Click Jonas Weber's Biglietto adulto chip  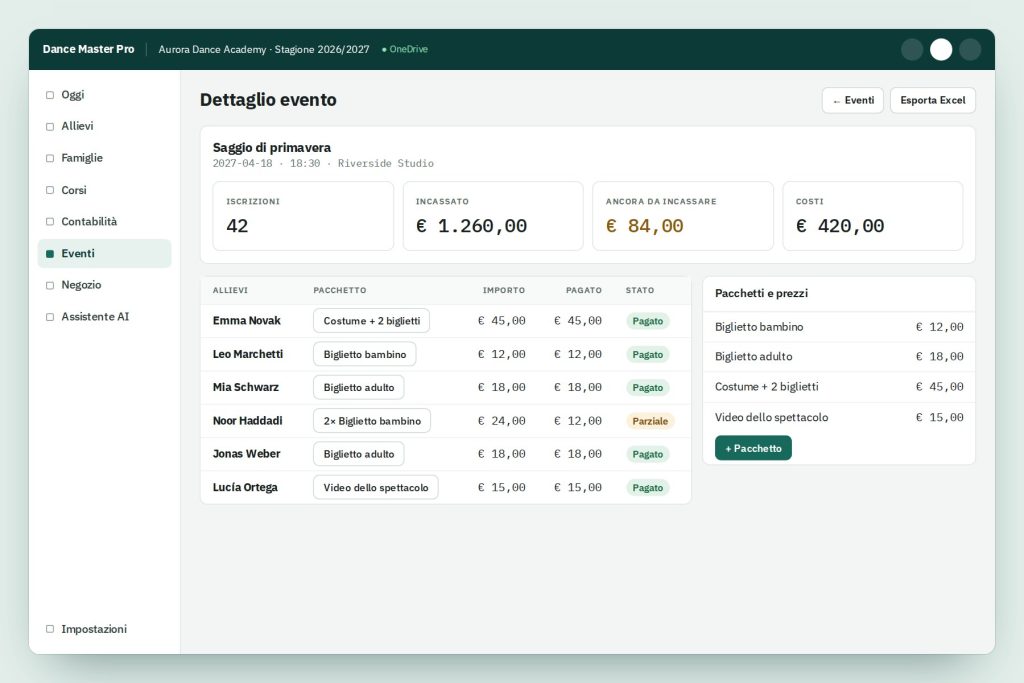tap(359, 454)
